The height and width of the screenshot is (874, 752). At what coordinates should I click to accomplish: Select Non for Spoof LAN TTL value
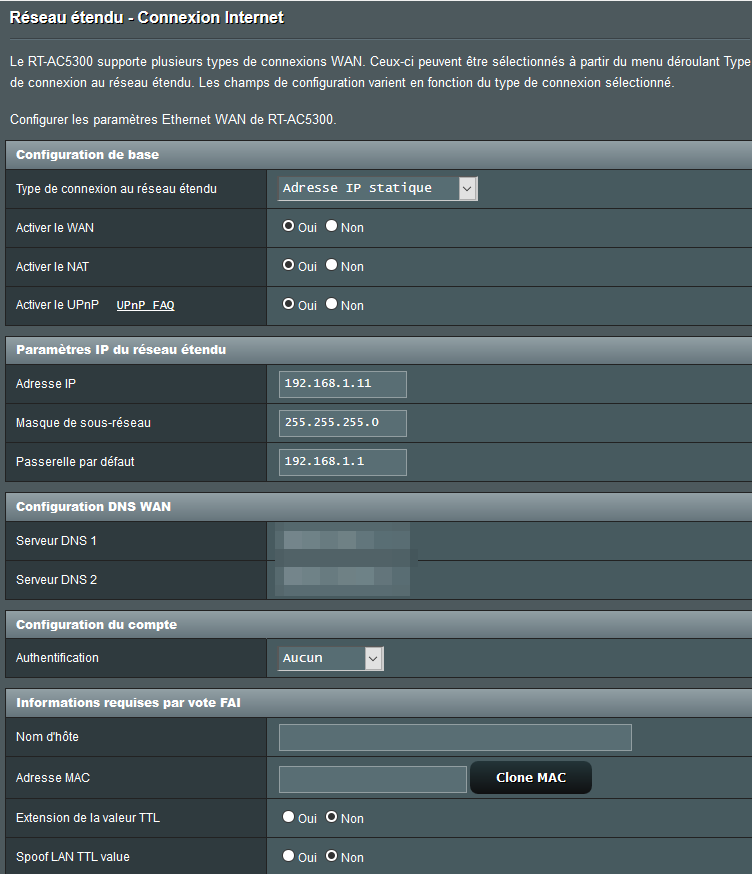coord(332,856)
